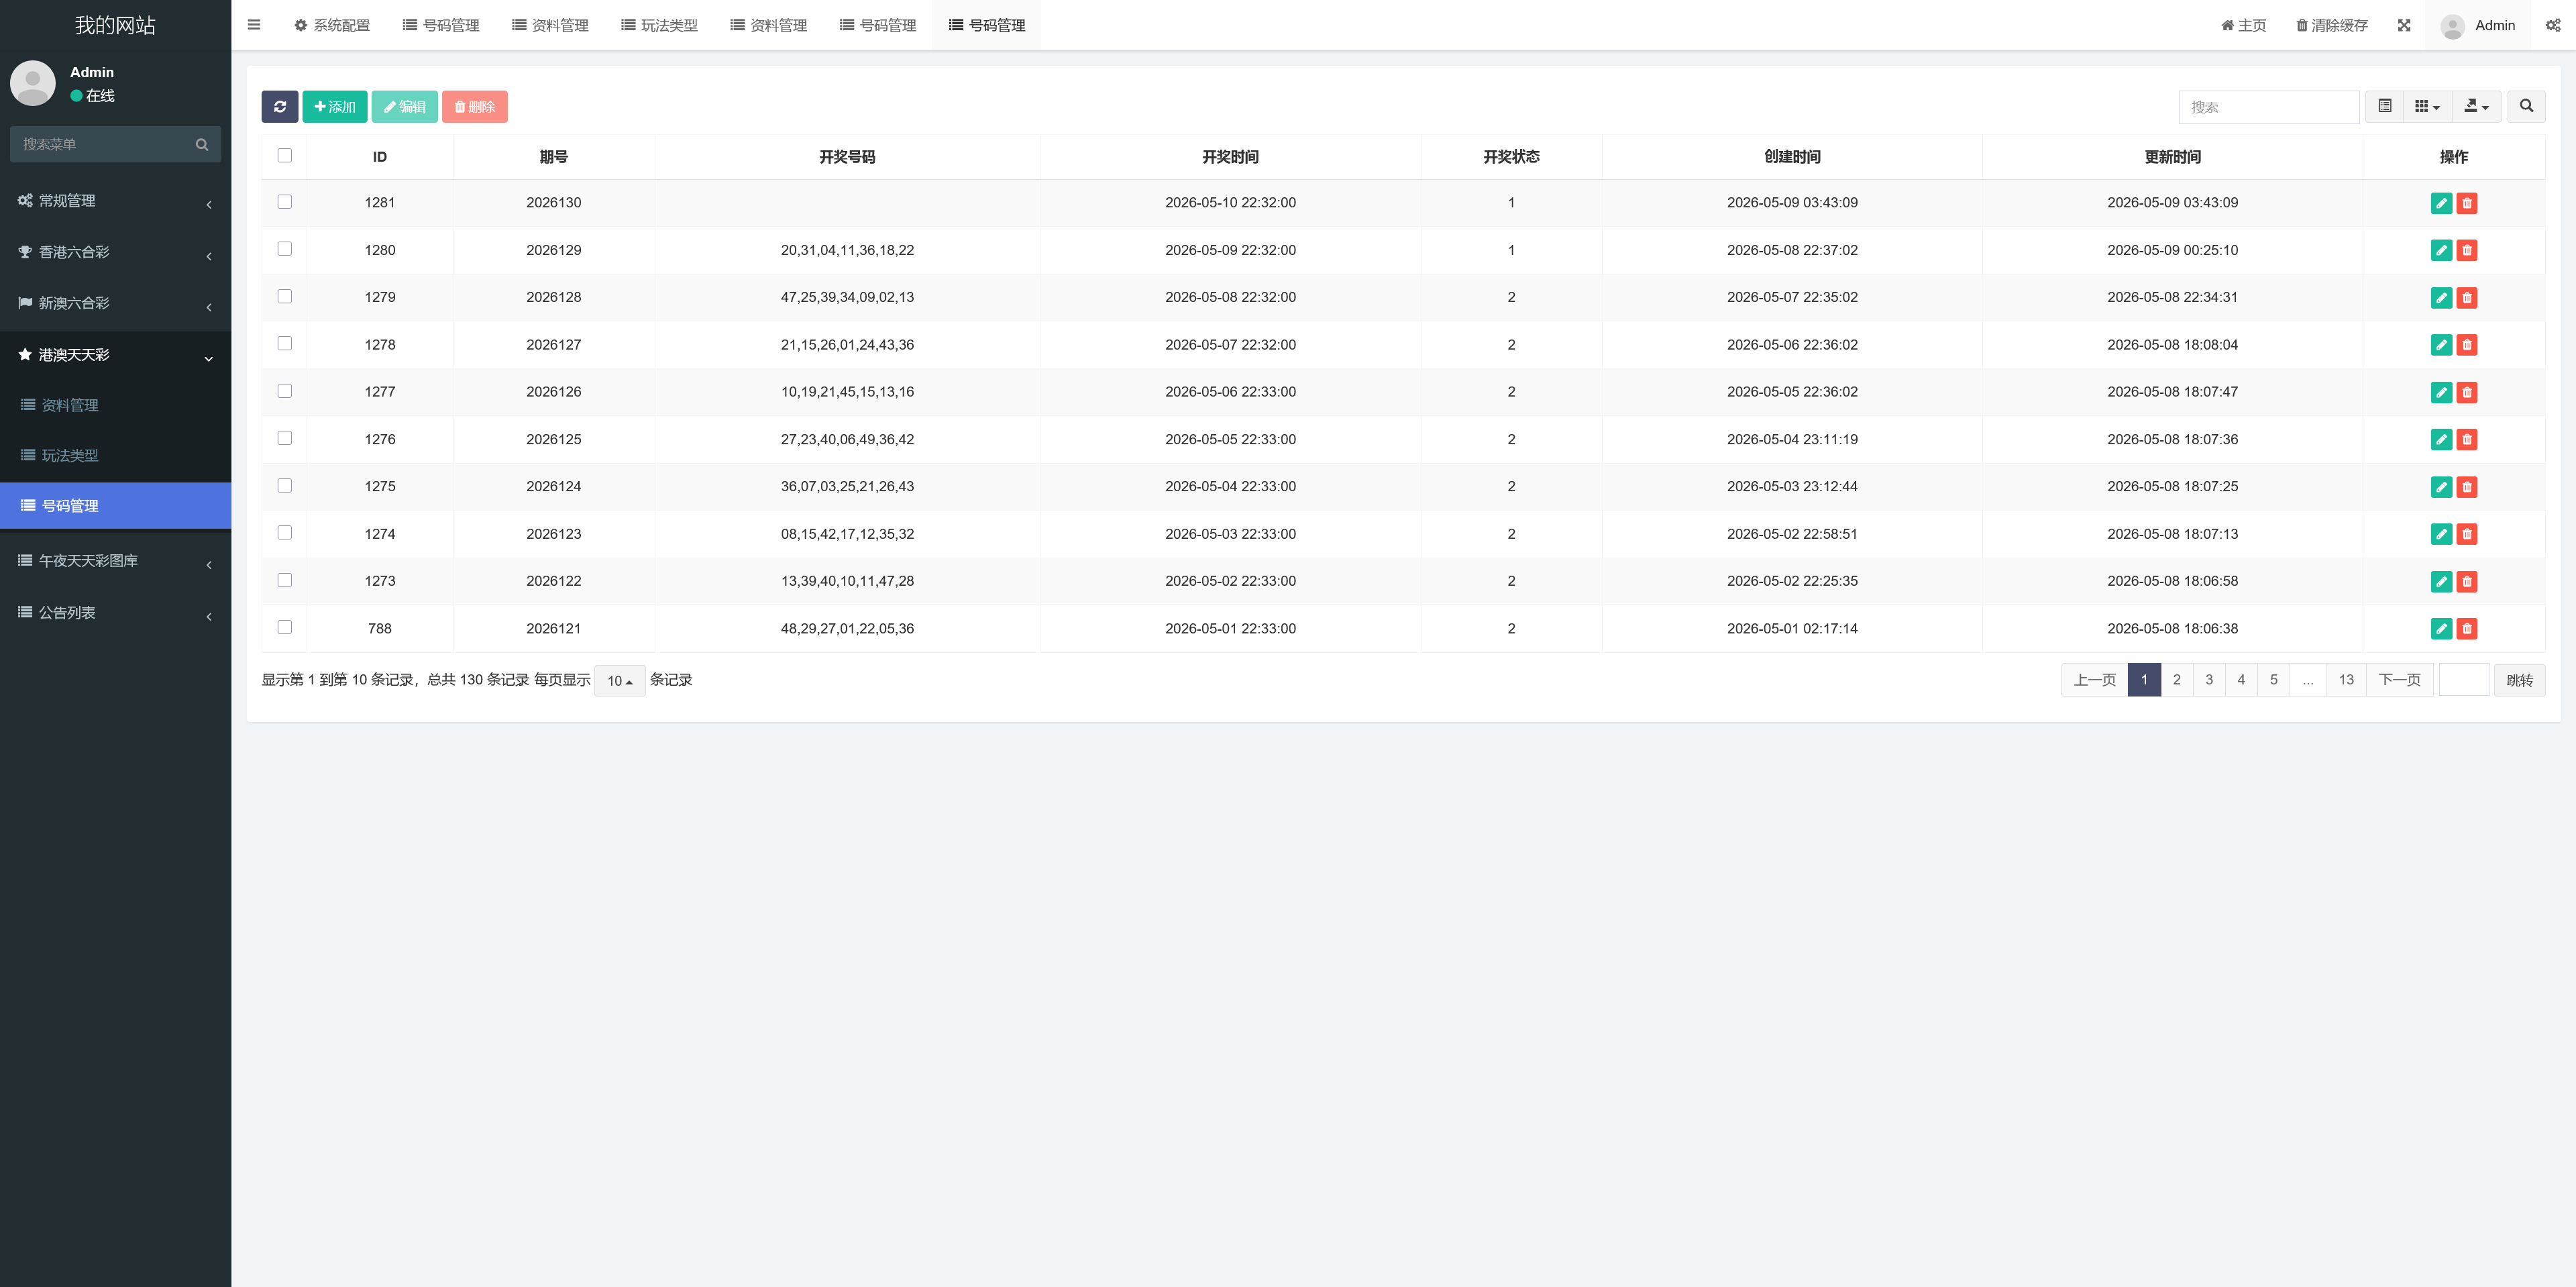Click the 添加 add button
This screenshot has width=2576, height=1287.
(x=335, y=107)
